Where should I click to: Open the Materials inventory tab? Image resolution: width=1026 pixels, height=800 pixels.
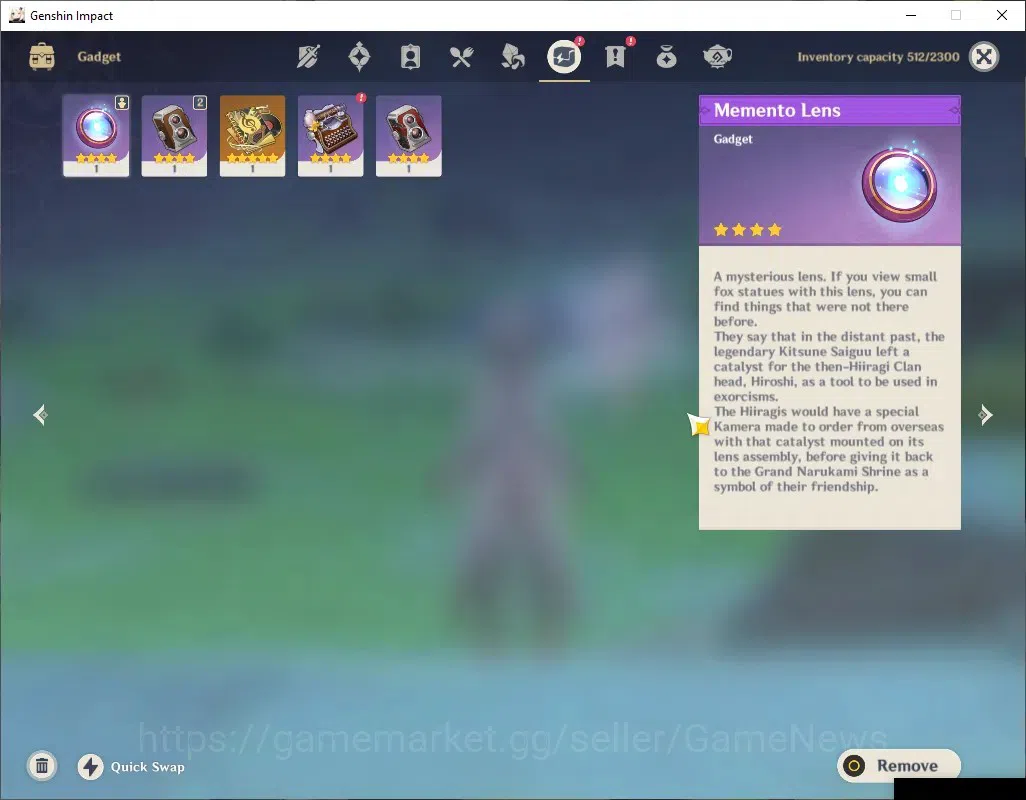pyautogui.click(x=512, y=57)
